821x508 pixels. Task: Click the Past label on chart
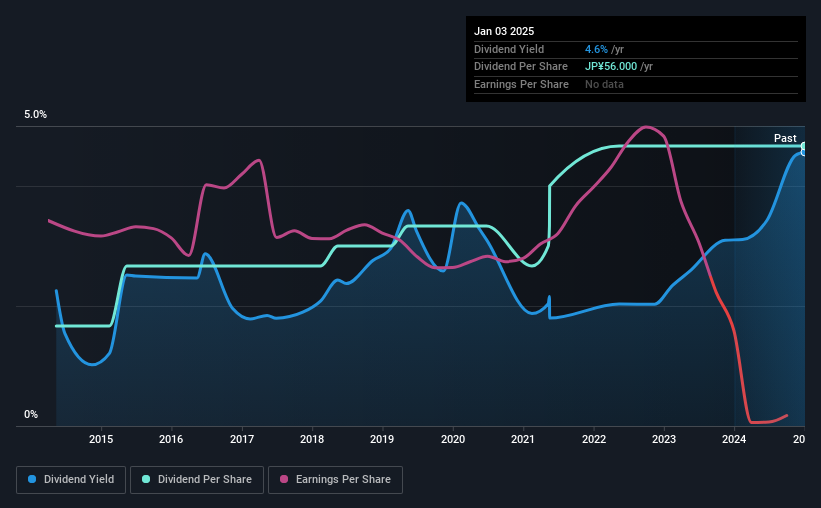coord(785,138)
